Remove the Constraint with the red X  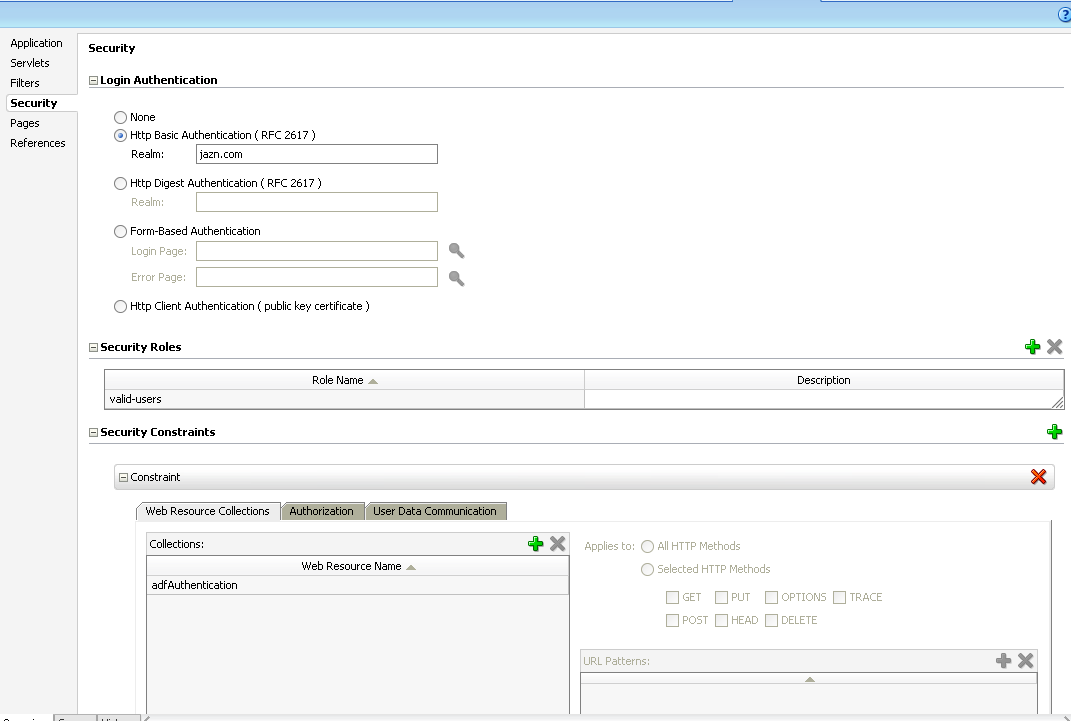(x=1038, y=477)
